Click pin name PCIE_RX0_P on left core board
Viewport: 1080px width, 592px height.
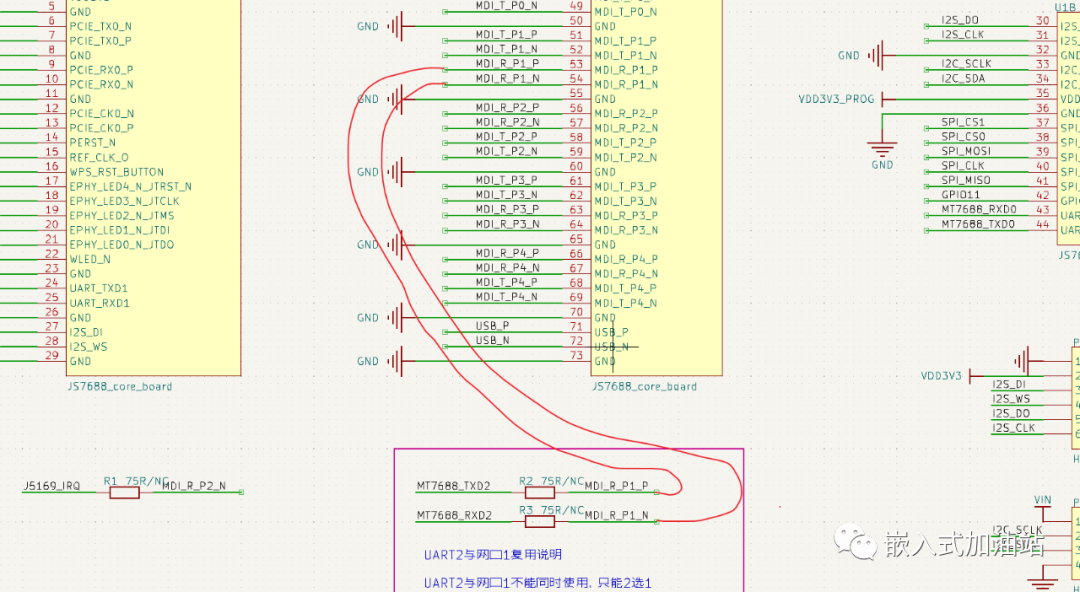tap(101, 70)
